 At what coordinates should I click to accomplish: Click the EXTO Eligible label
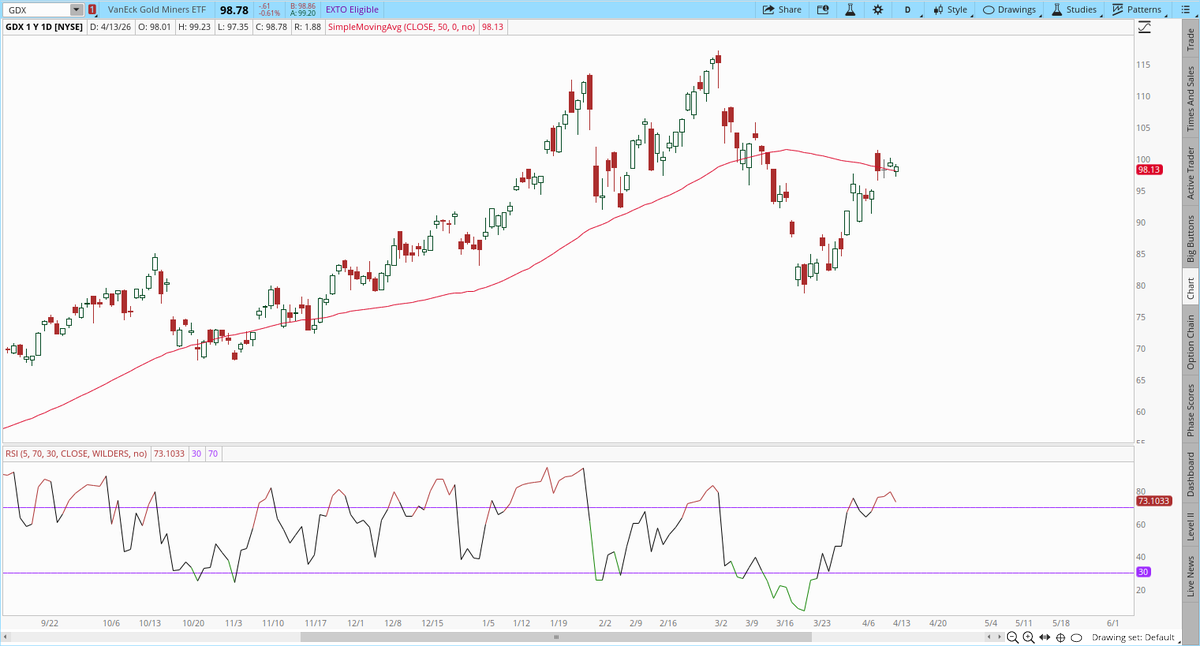tap(352, 9)
